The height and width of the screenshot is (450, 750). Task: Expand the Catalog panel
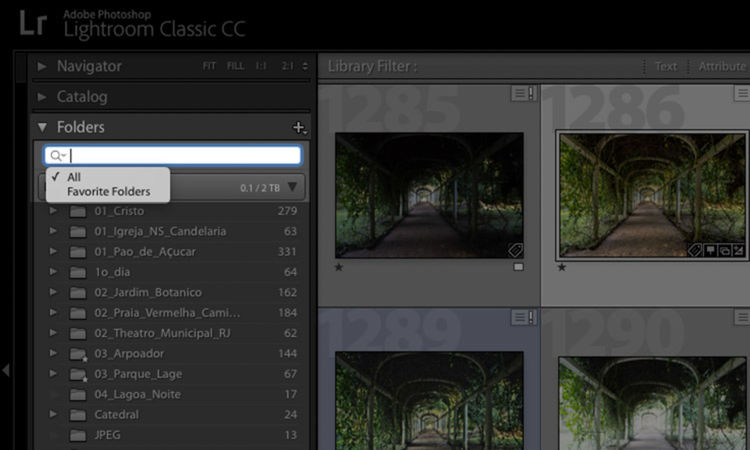(x=42, y=97)
